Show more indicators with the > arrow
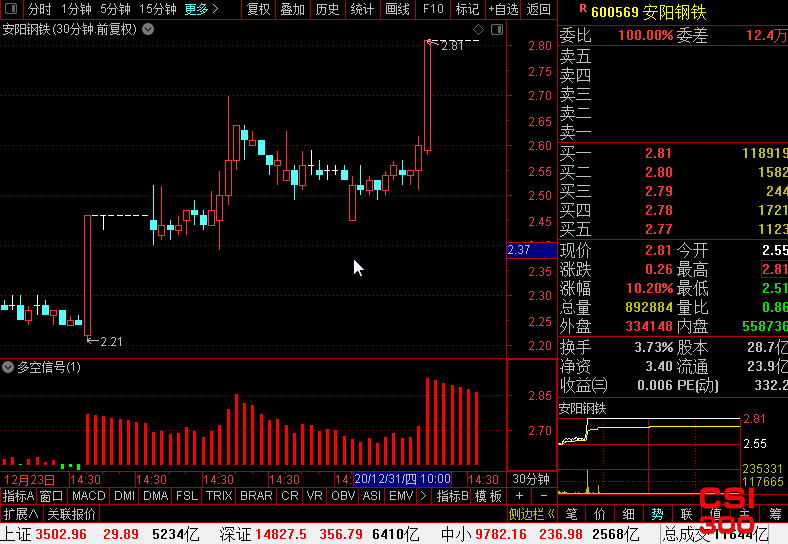The image size is (788, 544). pyautogui.click(x=423, y=496)
